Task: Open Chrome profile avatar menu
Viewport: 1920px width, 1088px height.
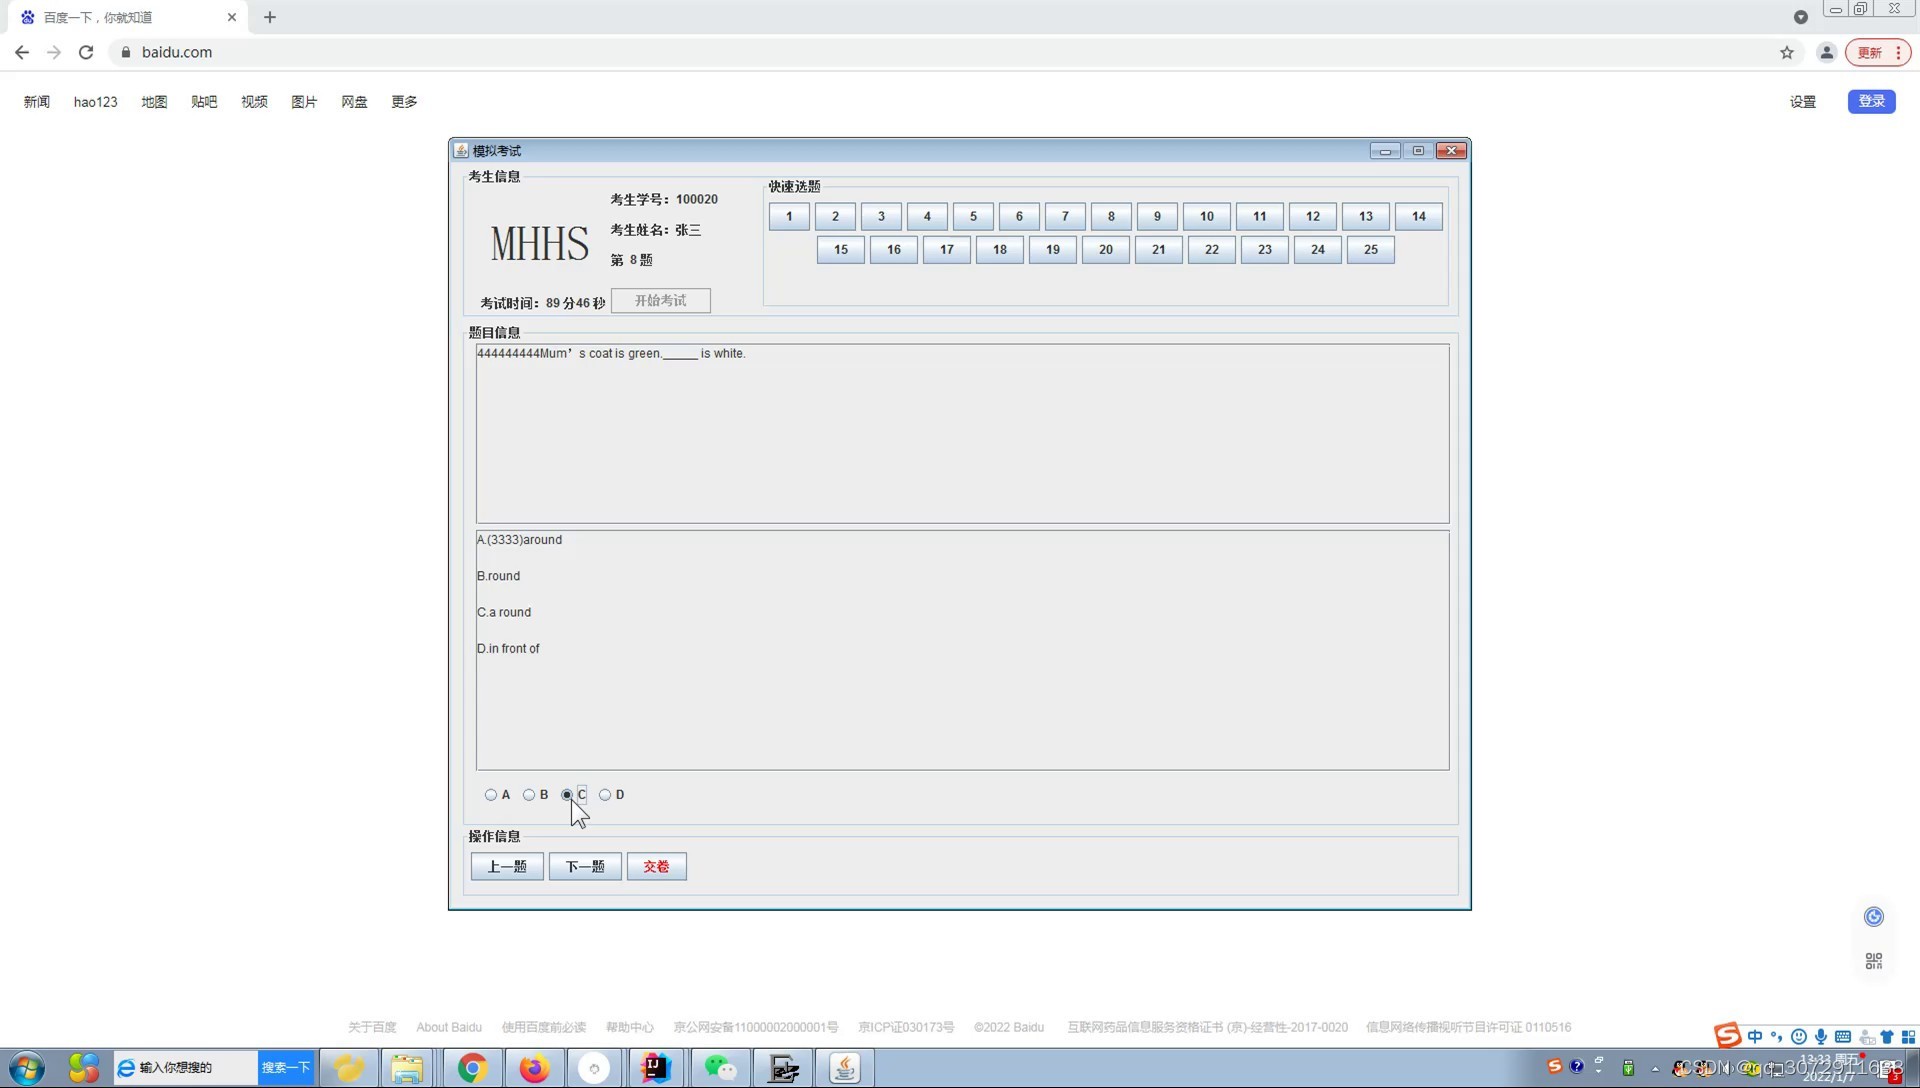Action: [x=1826, y=52]
